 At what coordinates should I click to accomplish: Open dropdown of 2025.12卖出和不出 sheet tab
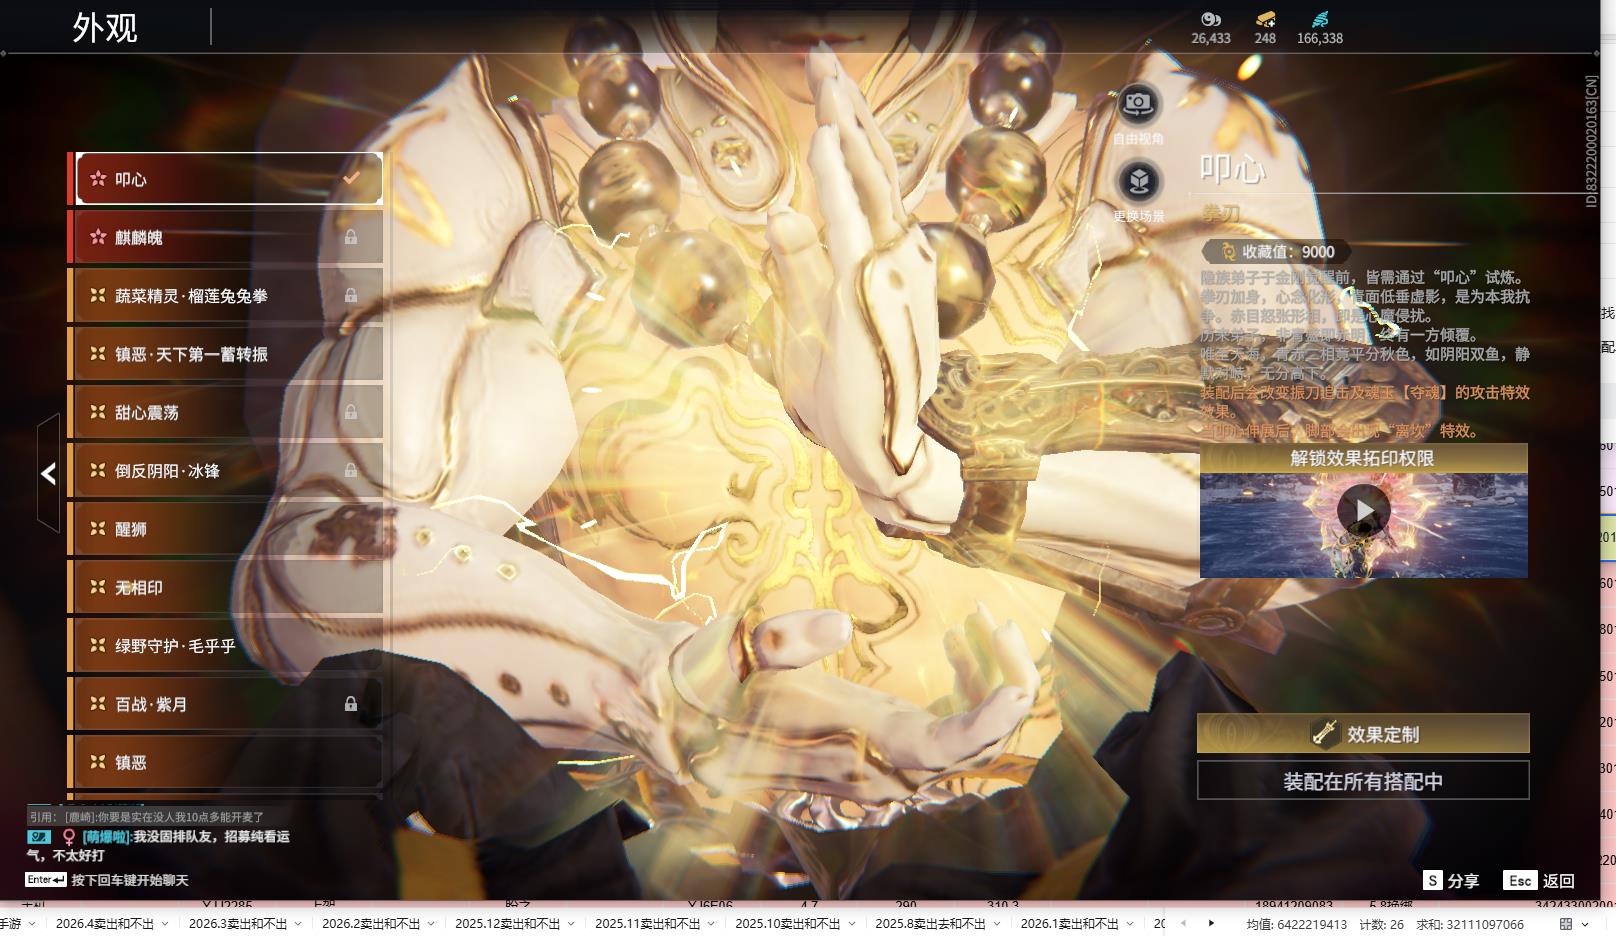click(x=570, y=924)
